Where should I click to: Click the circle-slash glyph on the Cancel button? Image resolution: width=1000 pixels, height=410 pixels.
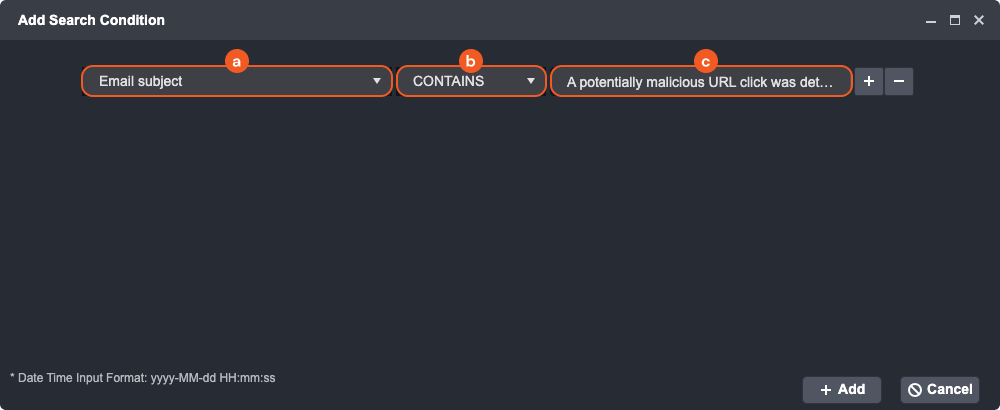click(914, 390)
